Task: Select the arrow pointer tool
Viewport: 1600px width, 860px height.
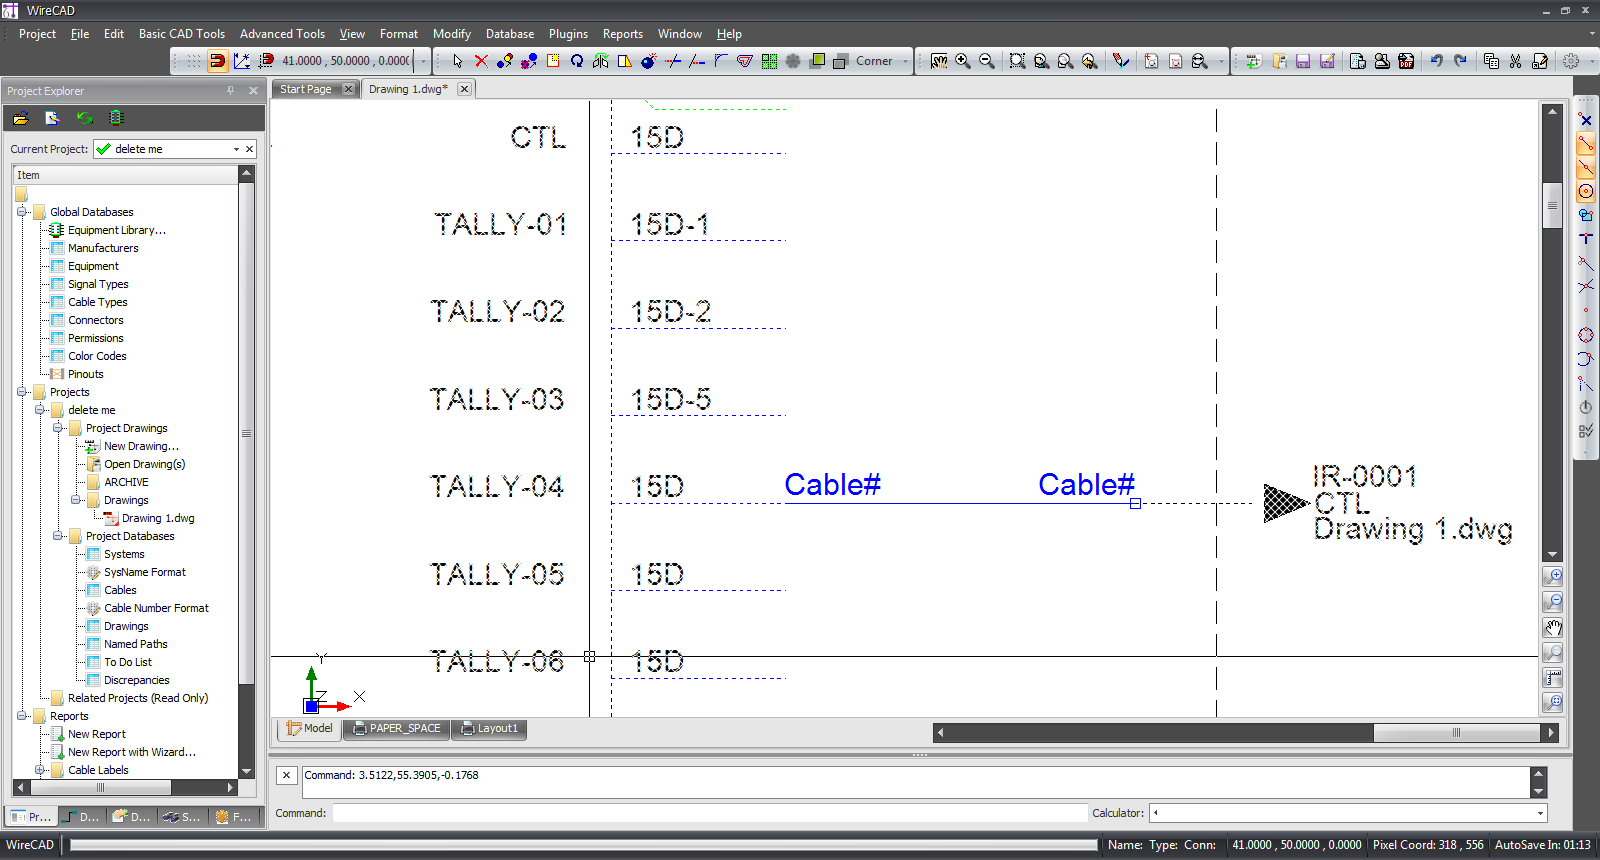Action: 457,61
